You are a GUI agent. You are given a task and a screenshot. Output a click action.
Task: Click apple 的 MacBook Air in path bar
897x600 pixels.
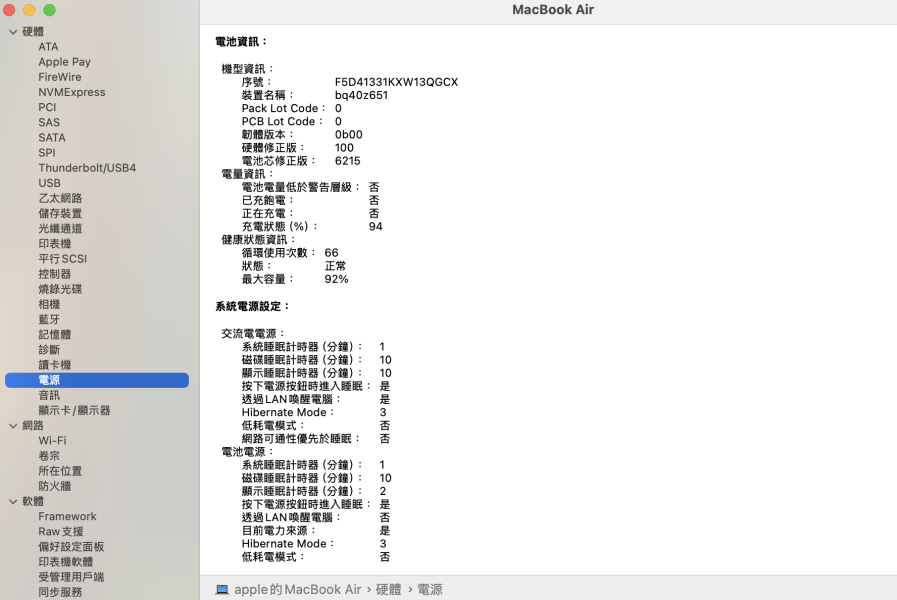click(297, 590)
